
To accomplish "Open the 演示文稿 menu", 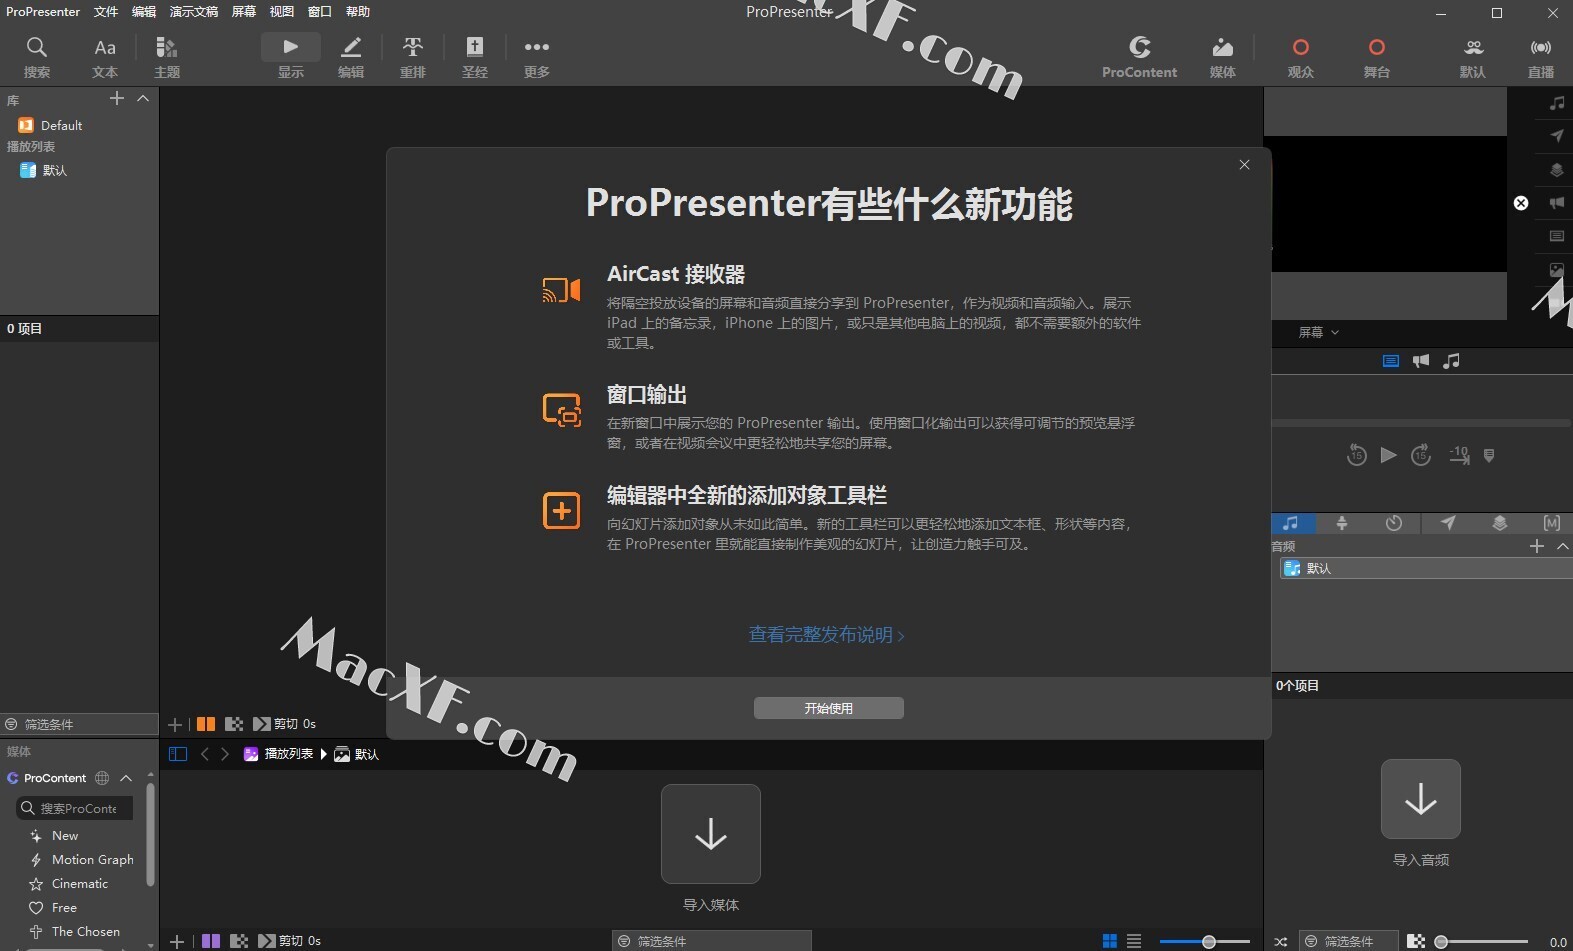I will 194,12.
